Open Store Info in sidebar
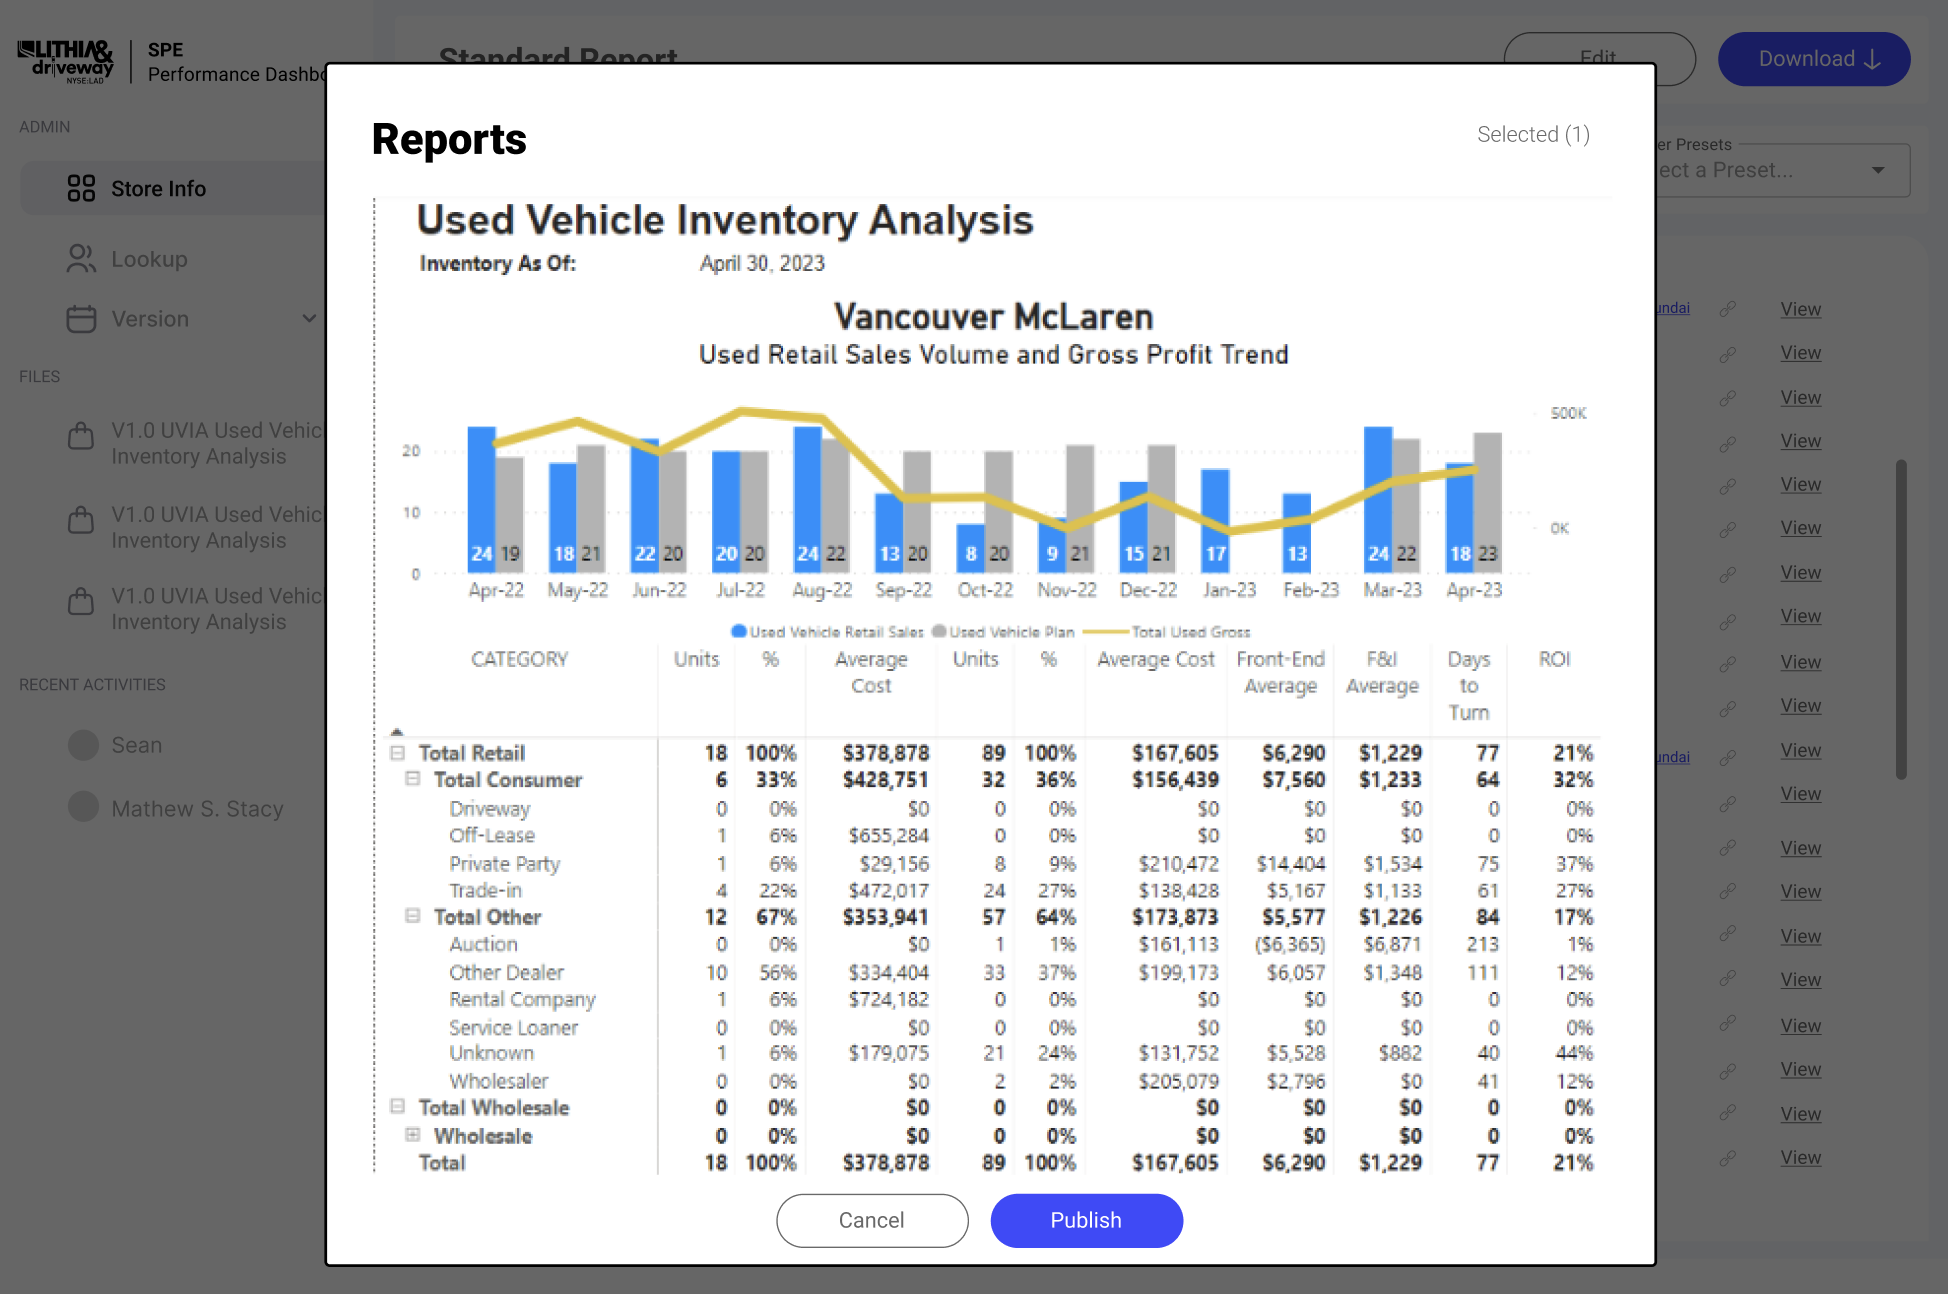The image size is (1948, 1294). point(158,189)
